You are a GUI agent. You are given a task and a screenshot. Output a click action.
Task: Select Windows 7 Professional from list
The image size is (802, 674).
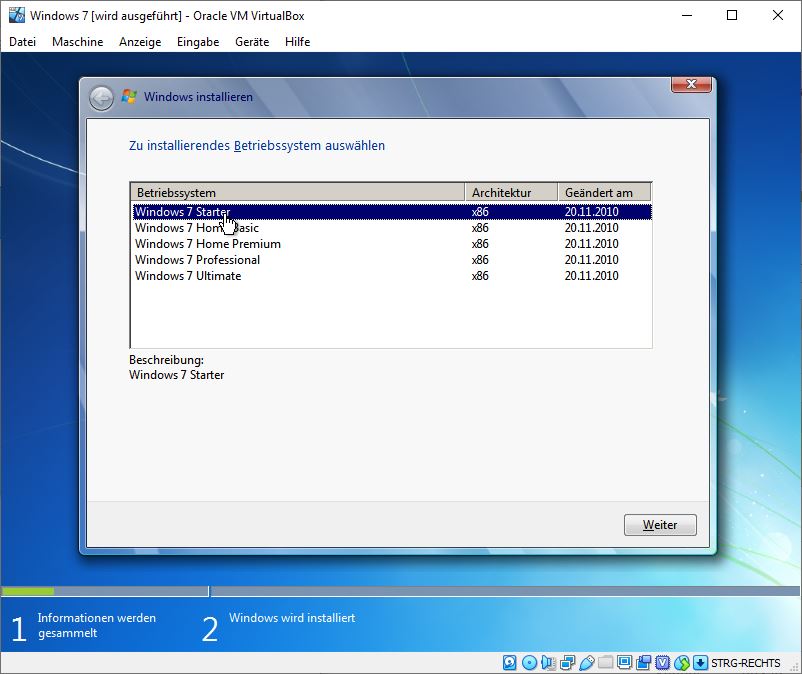pos(197,260)
